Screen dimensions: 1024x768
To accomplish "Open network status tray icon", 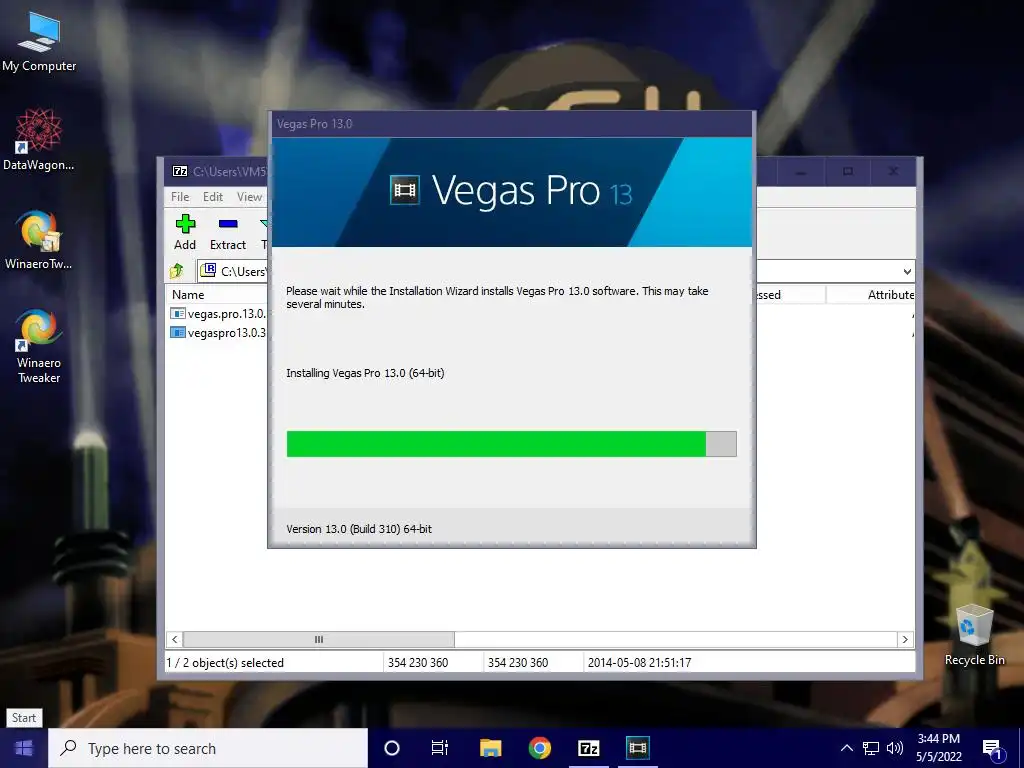I will 871,748.
